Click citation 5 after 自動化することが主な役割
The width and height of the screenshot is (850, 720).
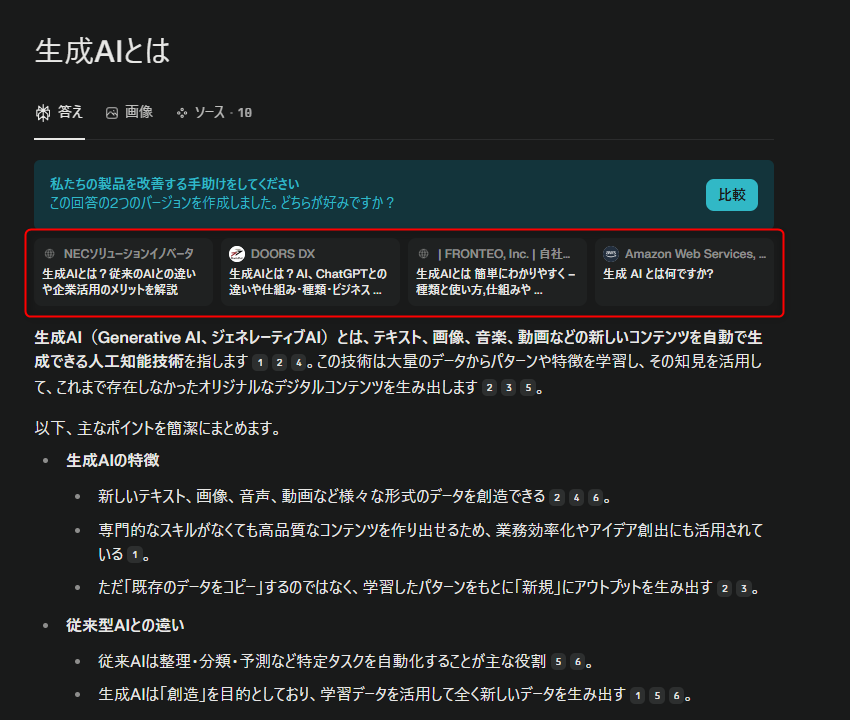(x=558, y=661)
